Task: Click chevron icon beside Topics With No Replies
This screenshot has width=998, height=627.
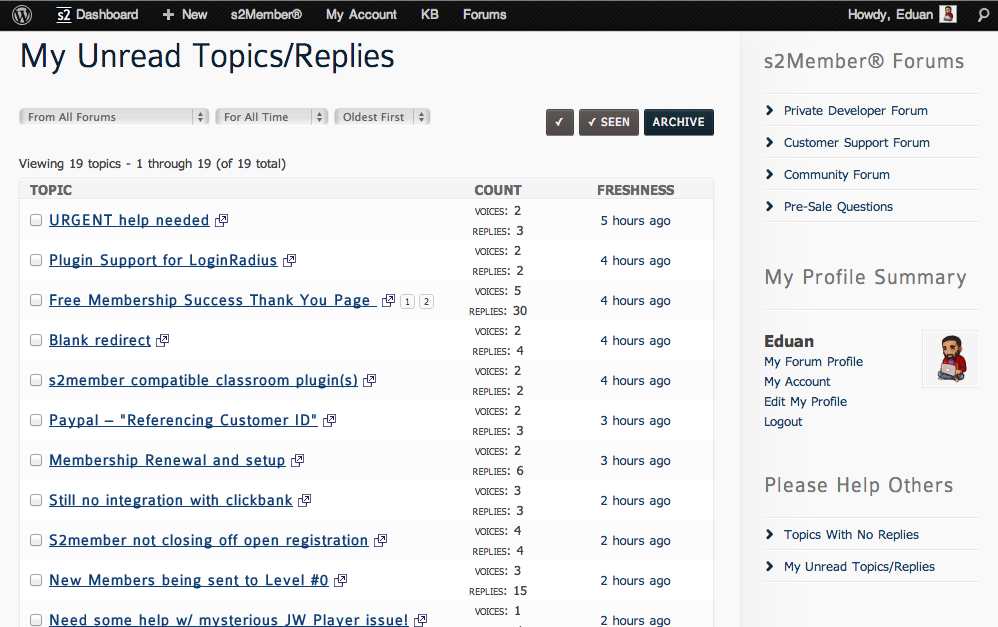Action: pyautogui.click(x=770, y=534)
